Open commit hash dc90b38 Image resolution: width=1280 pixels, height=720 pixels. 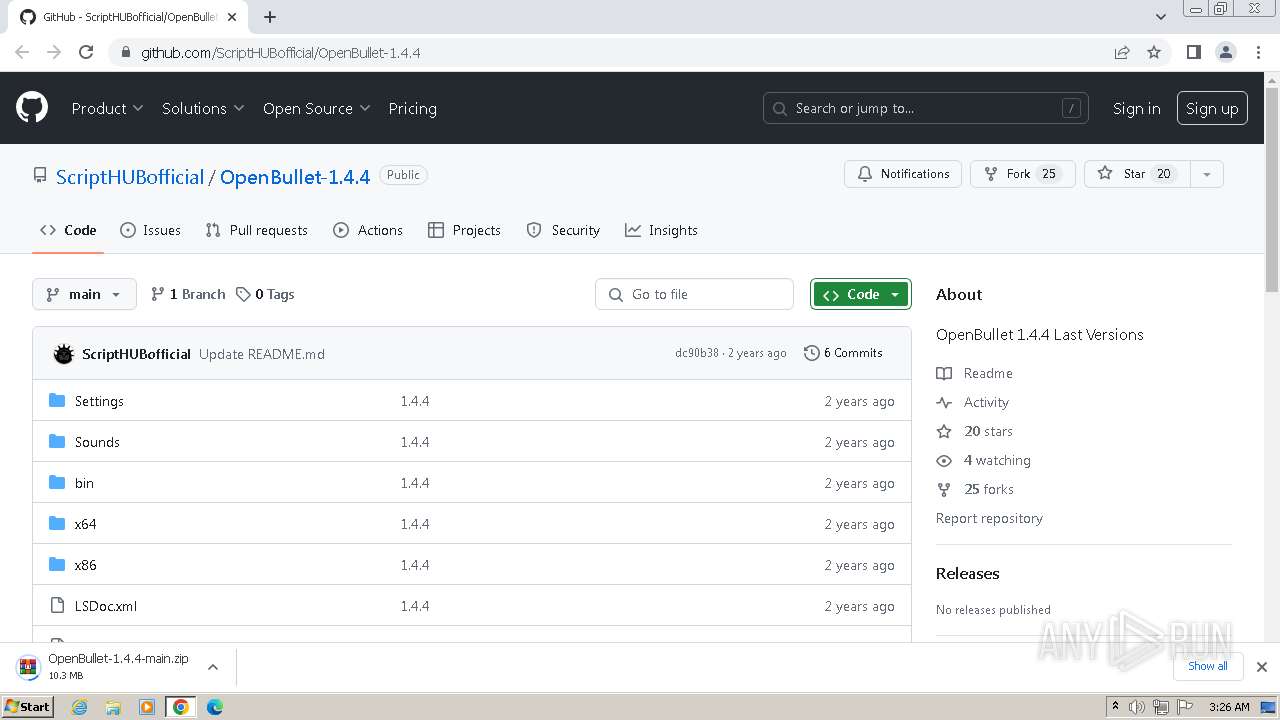[697, 353]
